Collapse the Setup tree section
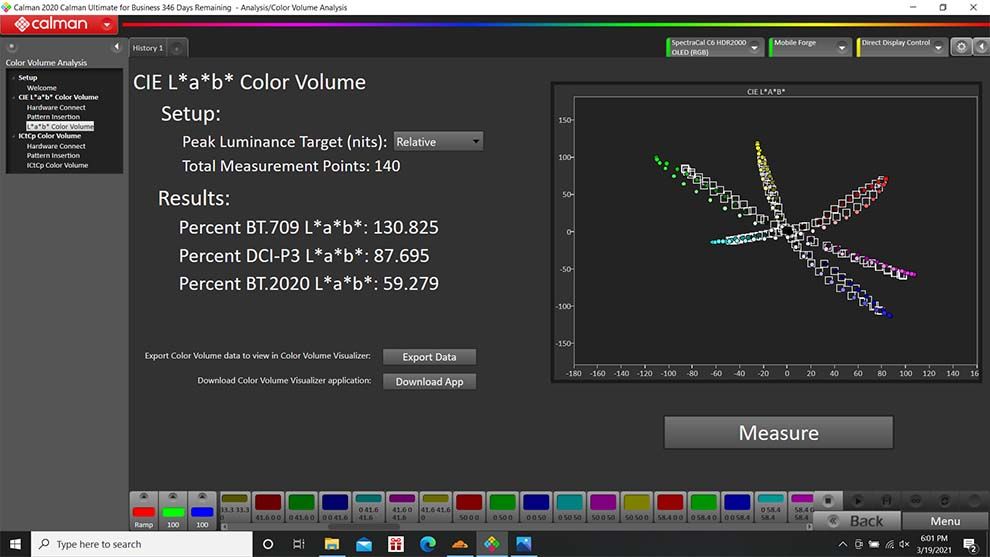The width and height of the screenshot is (990, 557). pyautogui.click(x=13, y=78)
